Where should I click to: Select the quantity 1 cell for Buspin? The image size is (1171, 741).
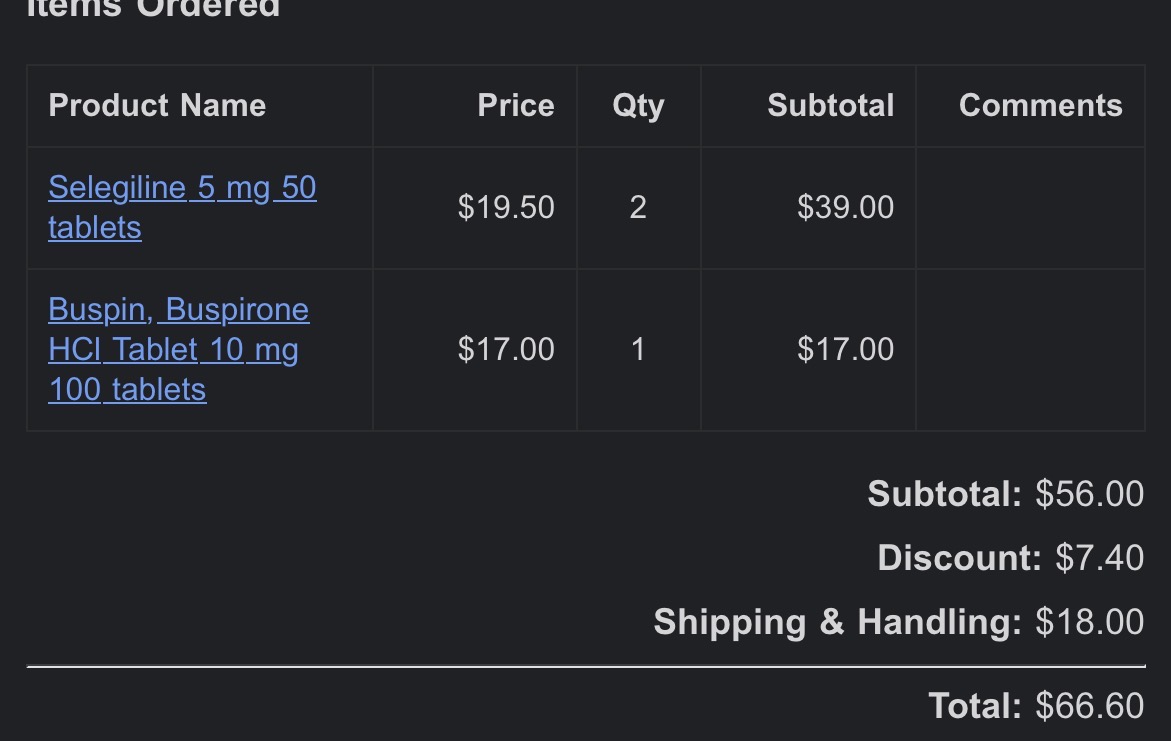(x=638, y=349)
